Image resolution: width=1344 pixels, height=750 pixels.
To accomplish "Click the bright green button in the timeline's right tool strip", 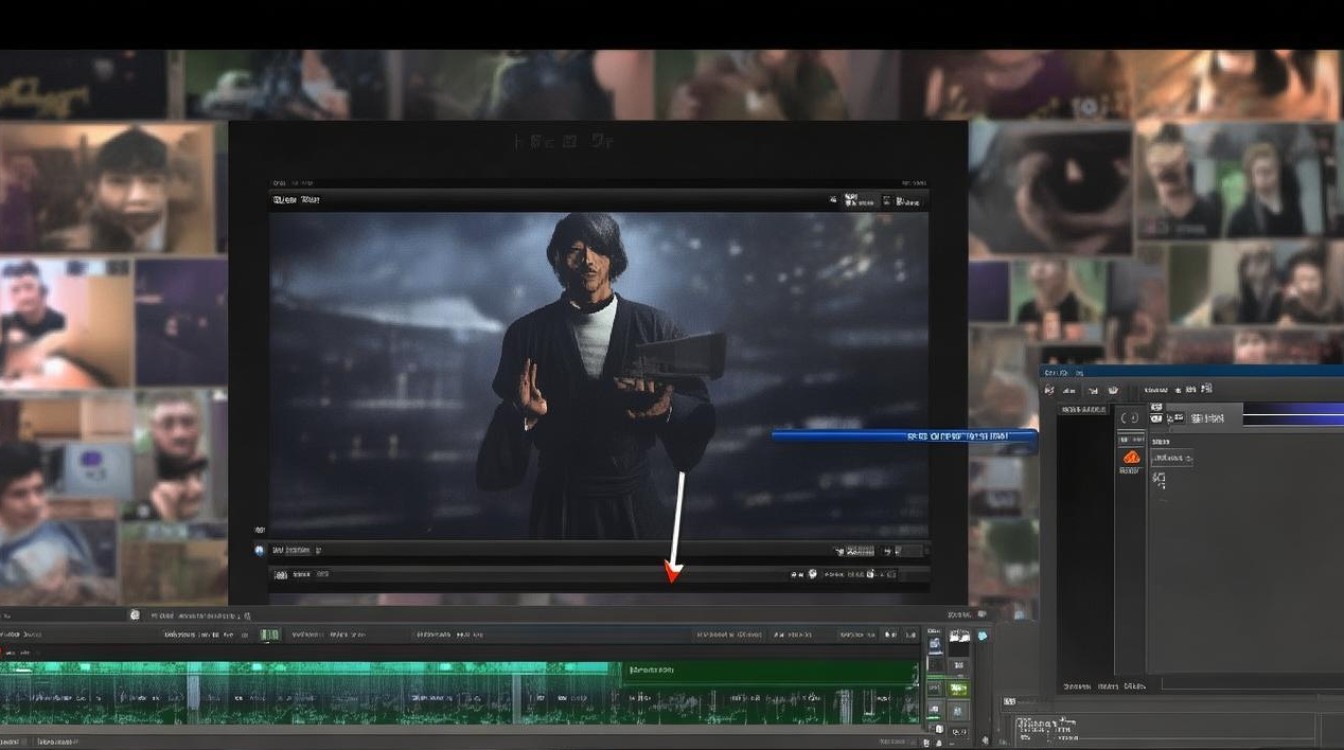I will (958, 688).
